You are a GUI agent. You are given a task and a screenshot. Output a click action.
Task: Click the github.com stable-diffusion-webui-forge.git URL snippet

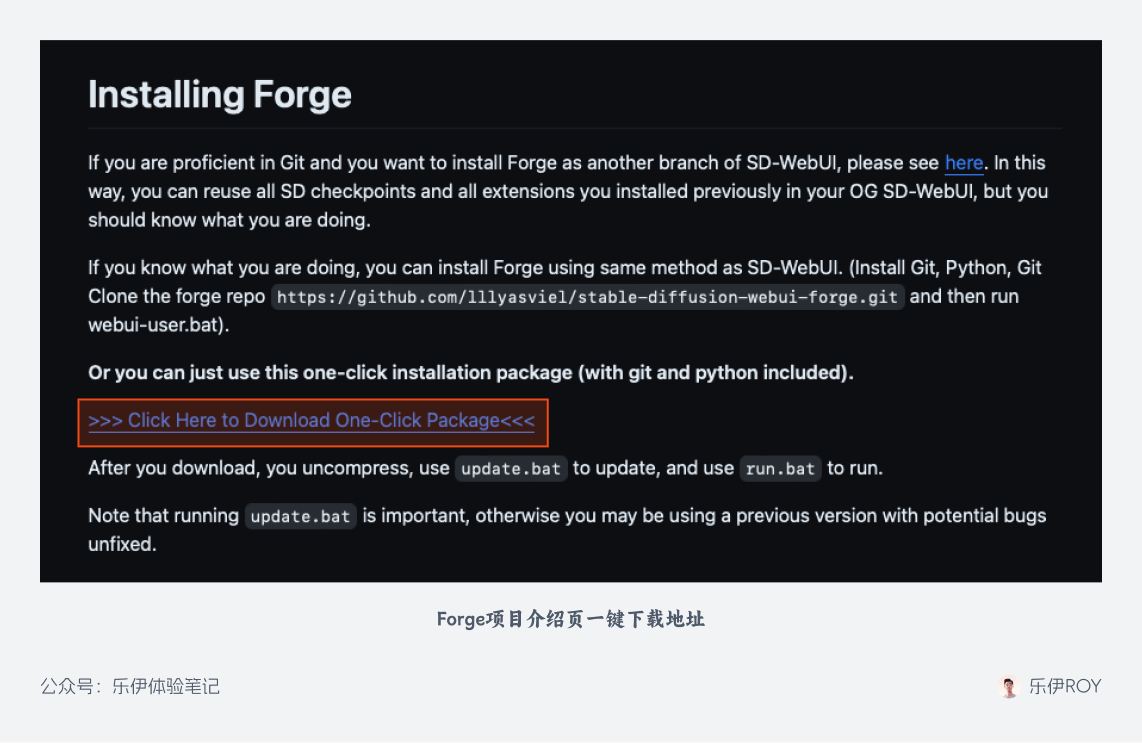click(x=587, y=297)
